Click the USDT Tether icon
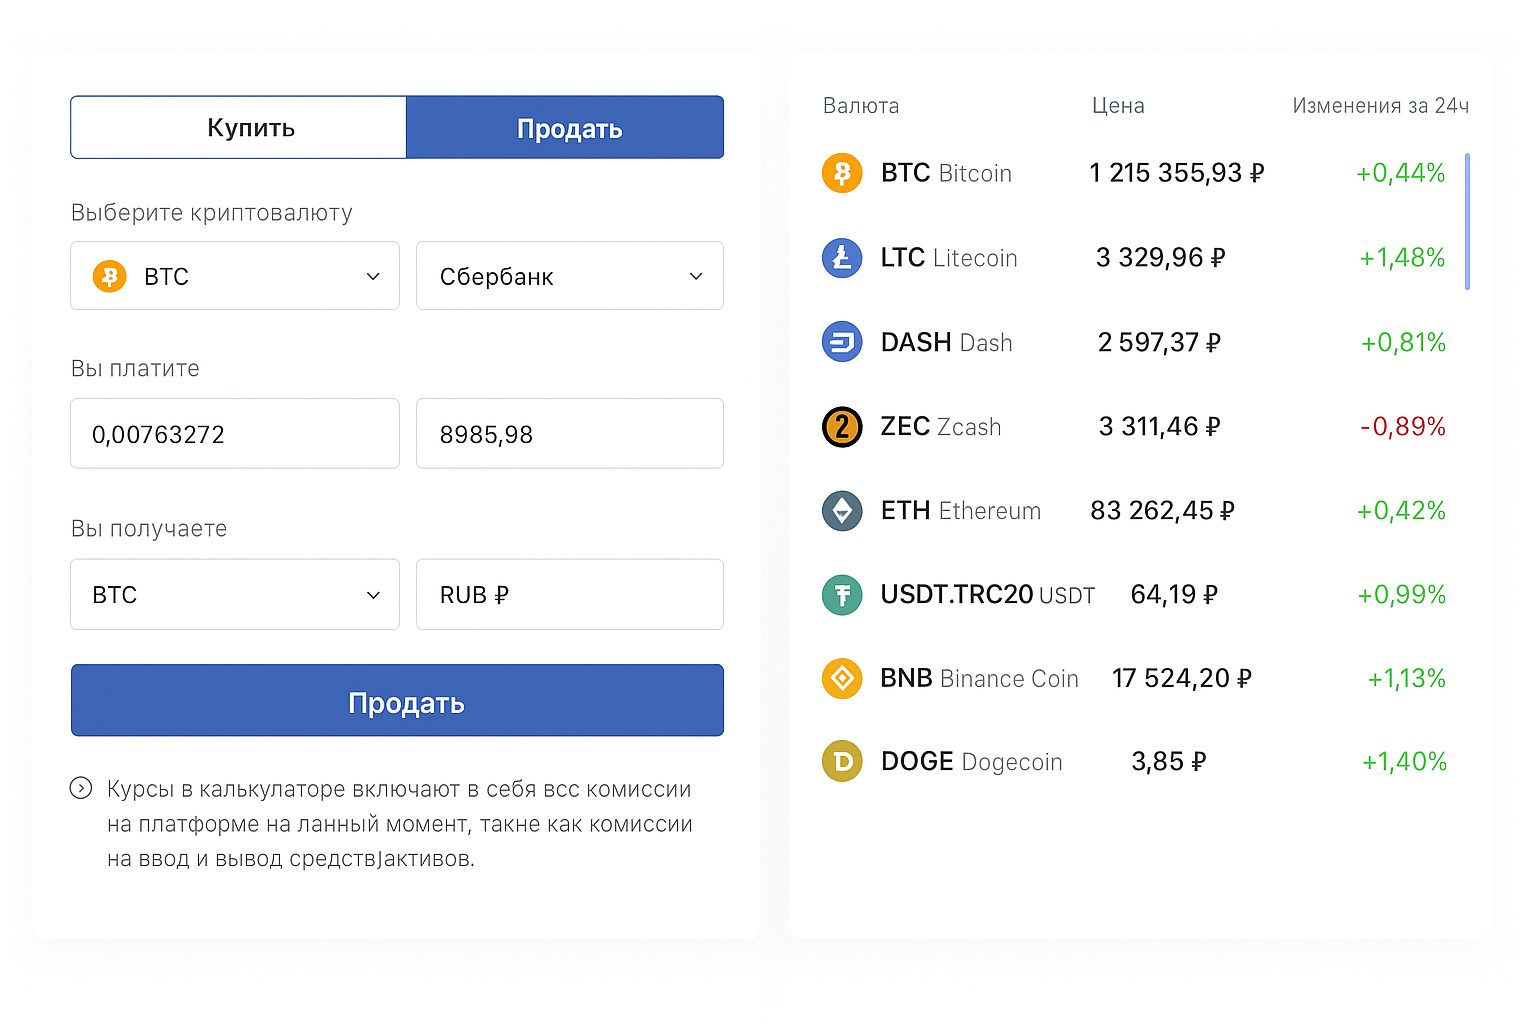 coord(842,595)
